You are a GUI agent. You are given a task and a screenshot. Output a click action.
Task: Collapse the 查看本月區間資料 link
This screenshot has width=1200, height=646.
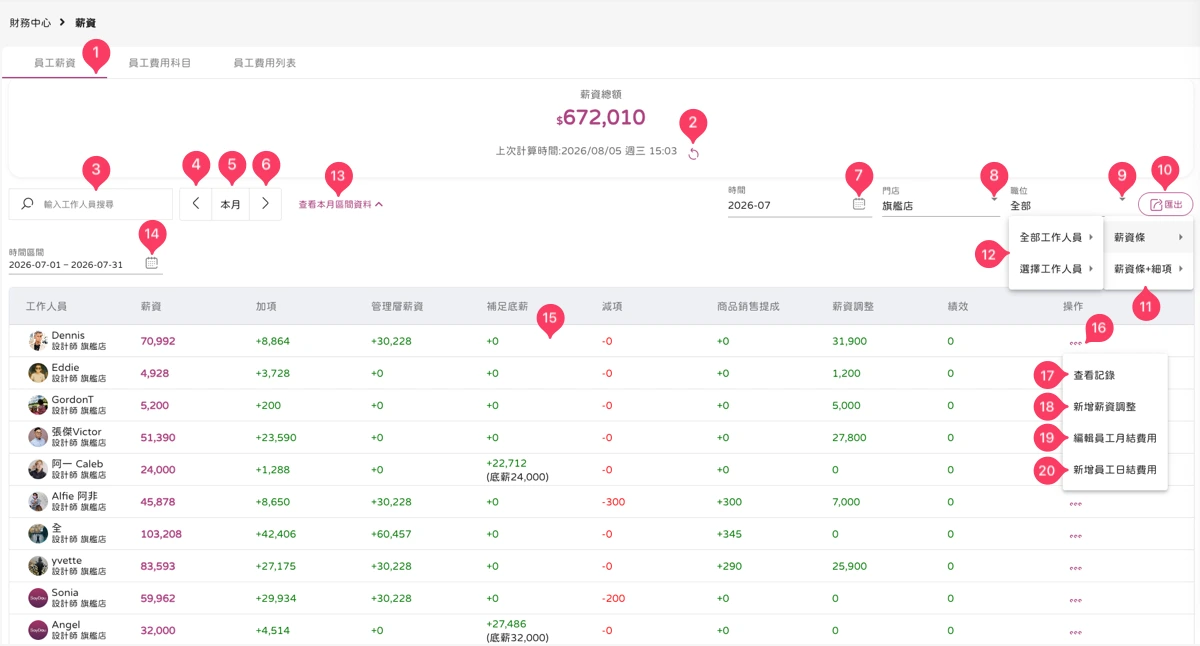click(x=341, y=204)
